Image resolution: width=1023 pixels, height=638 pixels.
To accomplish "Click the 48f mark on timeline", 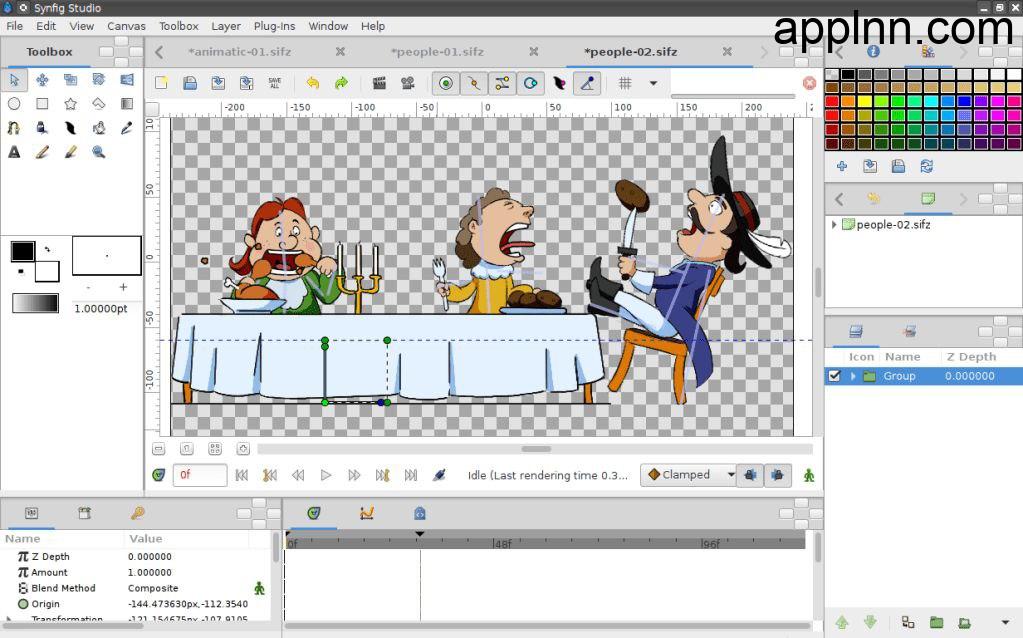I will tap(502, 543).
